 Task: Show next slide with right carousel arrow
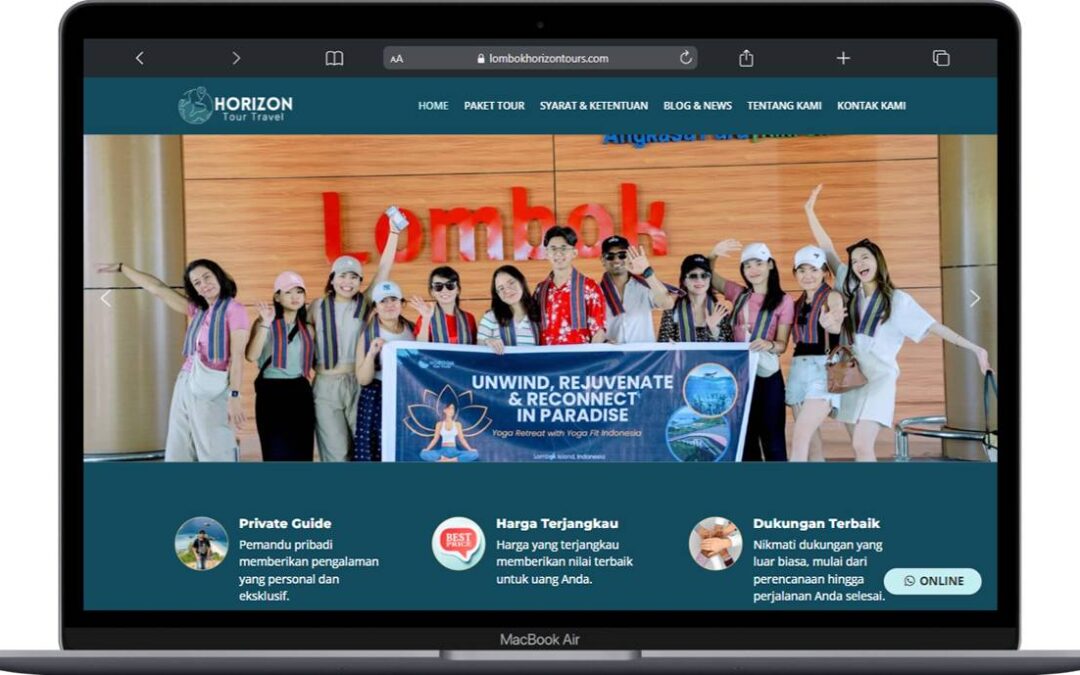pos(975,298)
